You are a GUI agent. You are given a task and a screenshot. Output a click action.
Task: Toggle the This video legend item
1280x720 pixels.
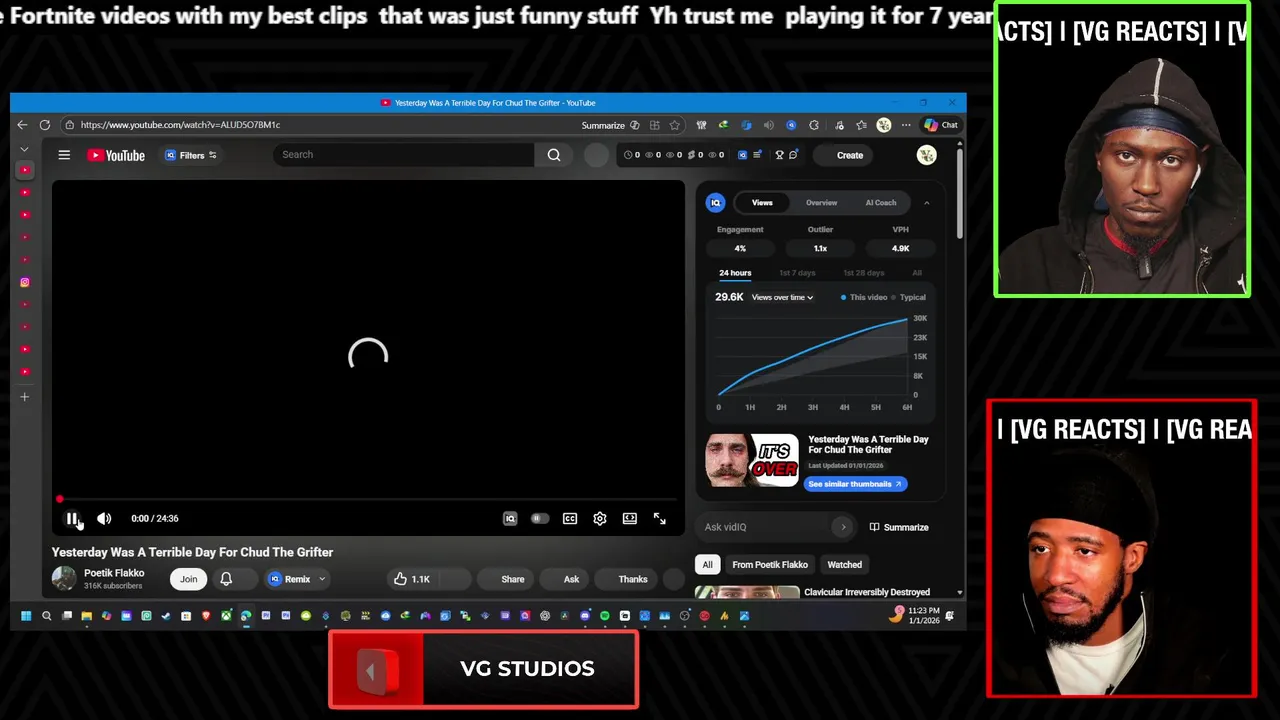tap(864, 297)
